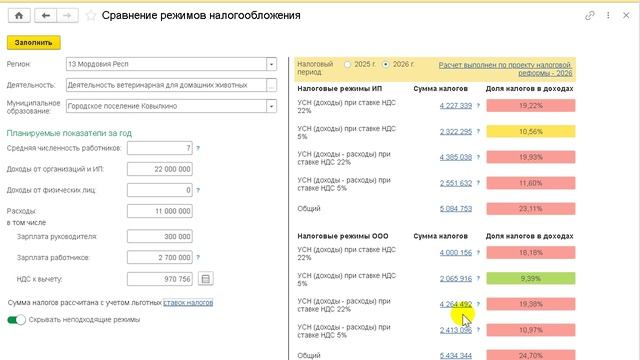Click the Доходы от организаций и ИП field
Image resolution: width=640 pixels, height=360 pixels.
coord(160,169)
